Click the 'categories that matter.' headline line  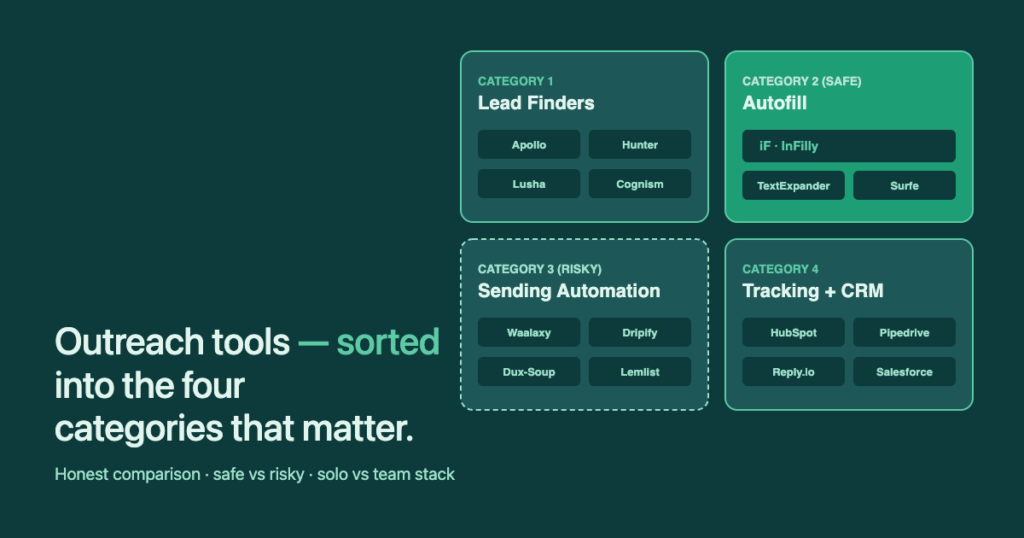pos(234,428)
